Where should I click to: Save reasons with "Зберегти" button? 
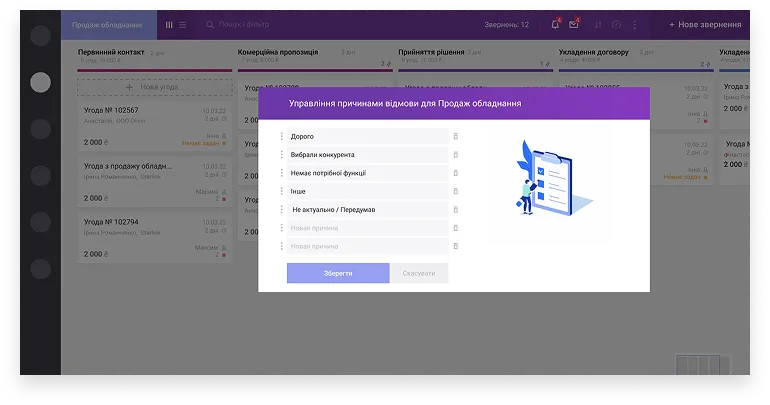click(338, 273)
